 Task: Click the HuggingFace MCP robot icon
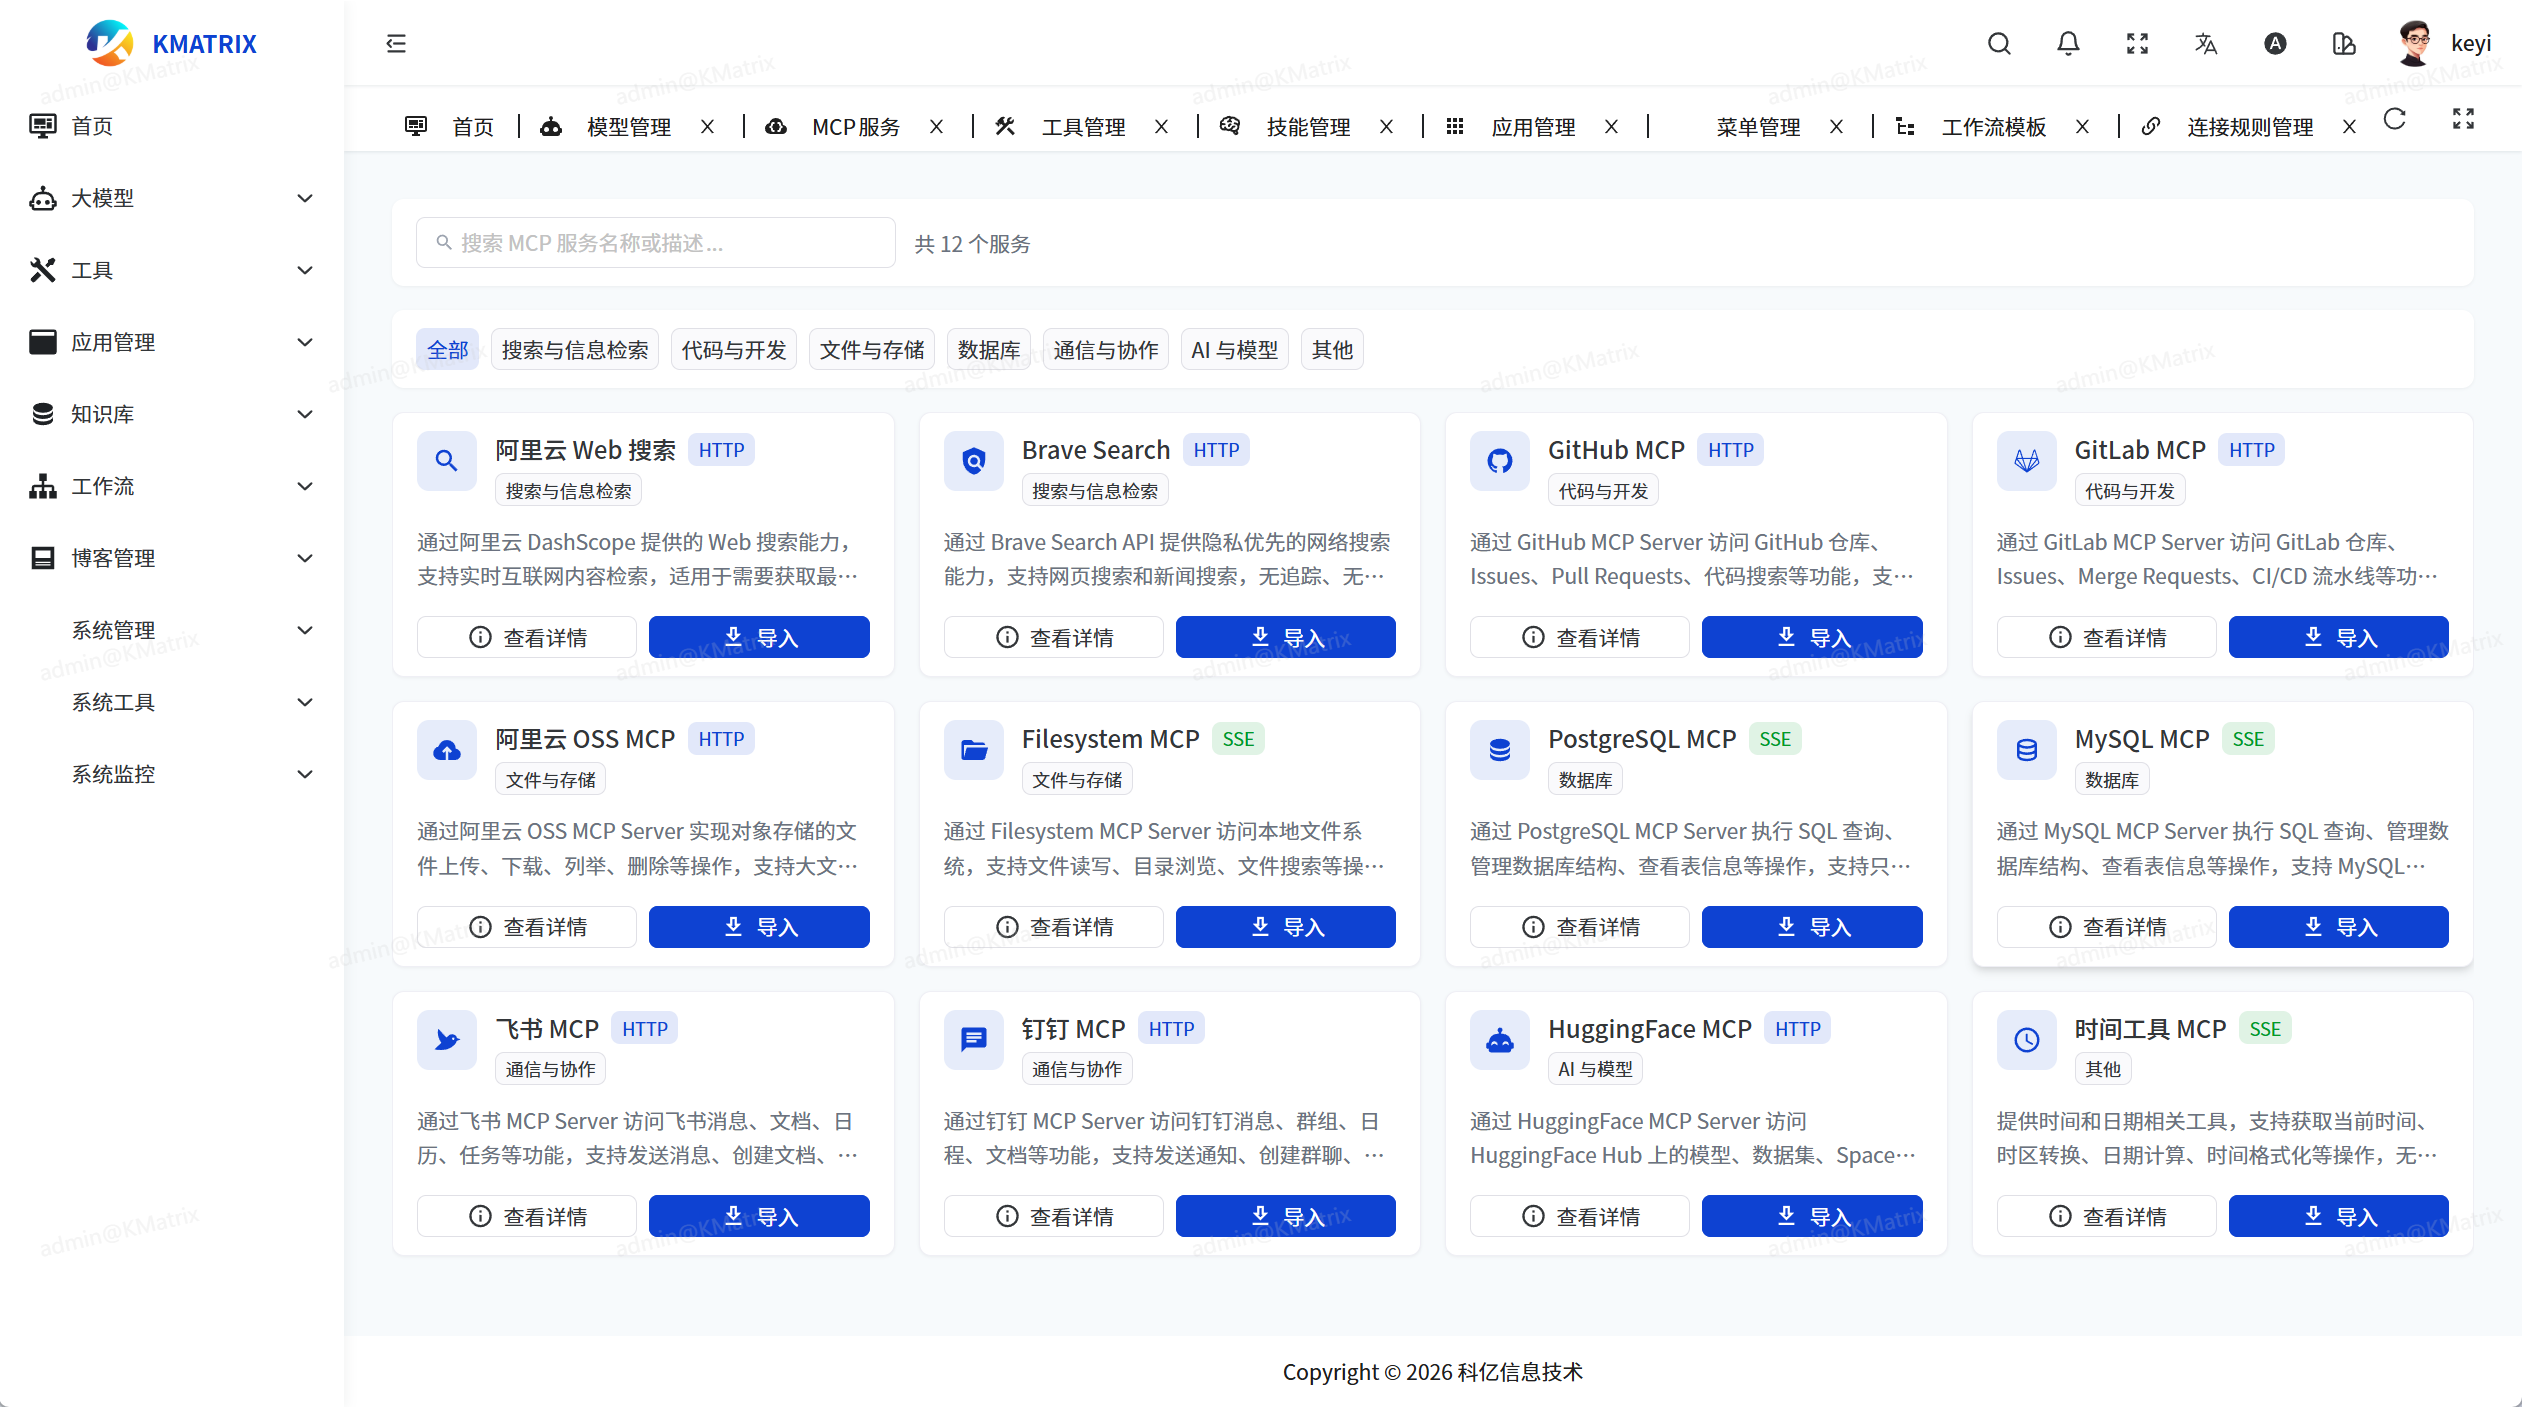(x=1500, y=1040)
